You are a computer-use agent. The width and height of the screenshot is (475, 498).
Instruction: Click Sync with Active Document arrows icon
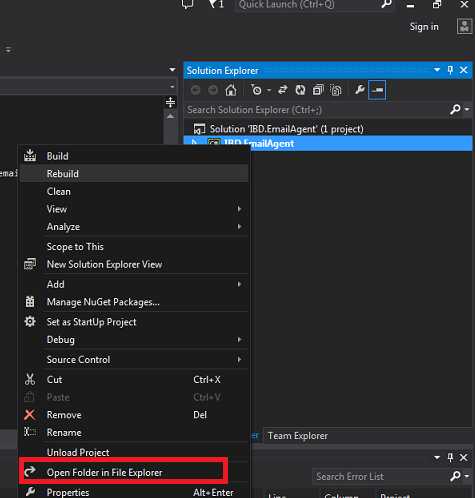[x=283, y=90]
